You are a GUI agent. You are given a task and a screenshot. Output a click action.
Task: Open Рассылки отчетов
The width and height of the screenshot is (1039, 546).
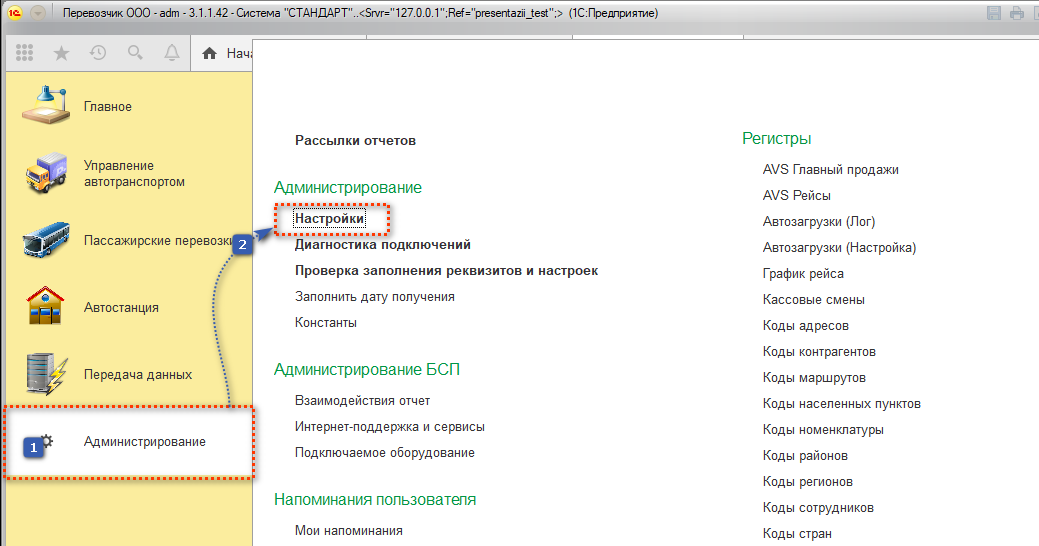click(355, 141)
